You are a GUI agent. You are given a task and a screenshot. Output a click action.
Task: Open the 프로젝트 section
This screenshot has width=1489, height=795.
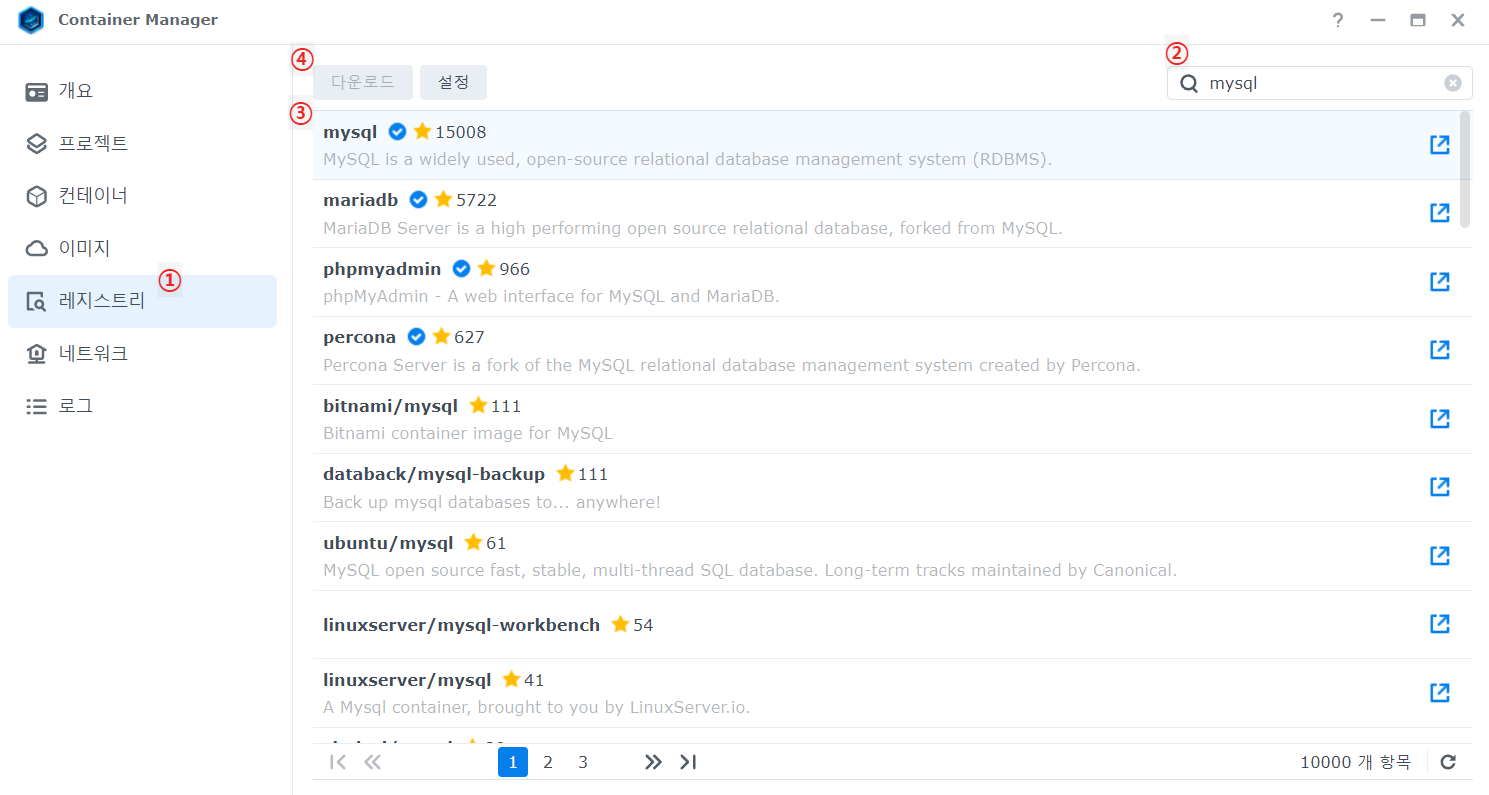coord(142,143)
